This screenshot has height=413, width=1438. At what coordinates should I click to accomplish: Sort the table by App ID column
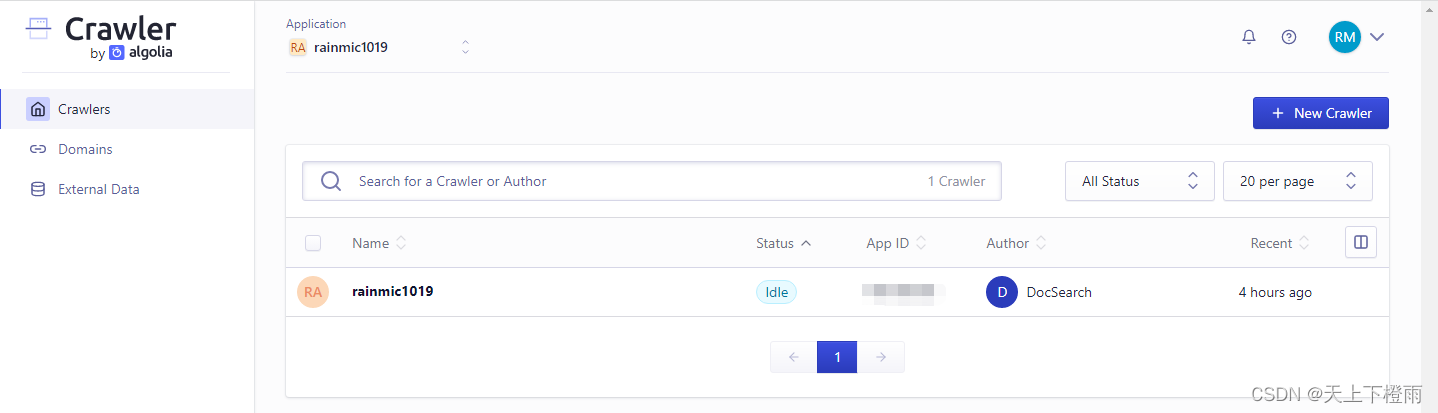tap(896, 243)
